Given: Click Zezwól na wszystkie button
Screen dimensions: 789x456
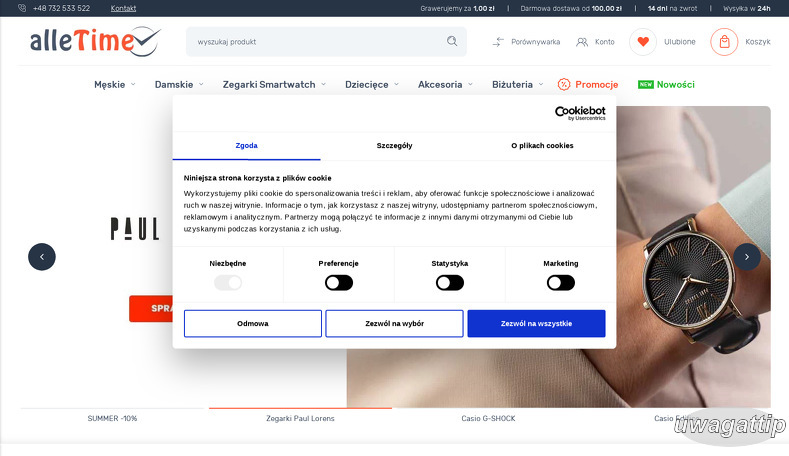Looking at the screenshot, I should (536, 324).
